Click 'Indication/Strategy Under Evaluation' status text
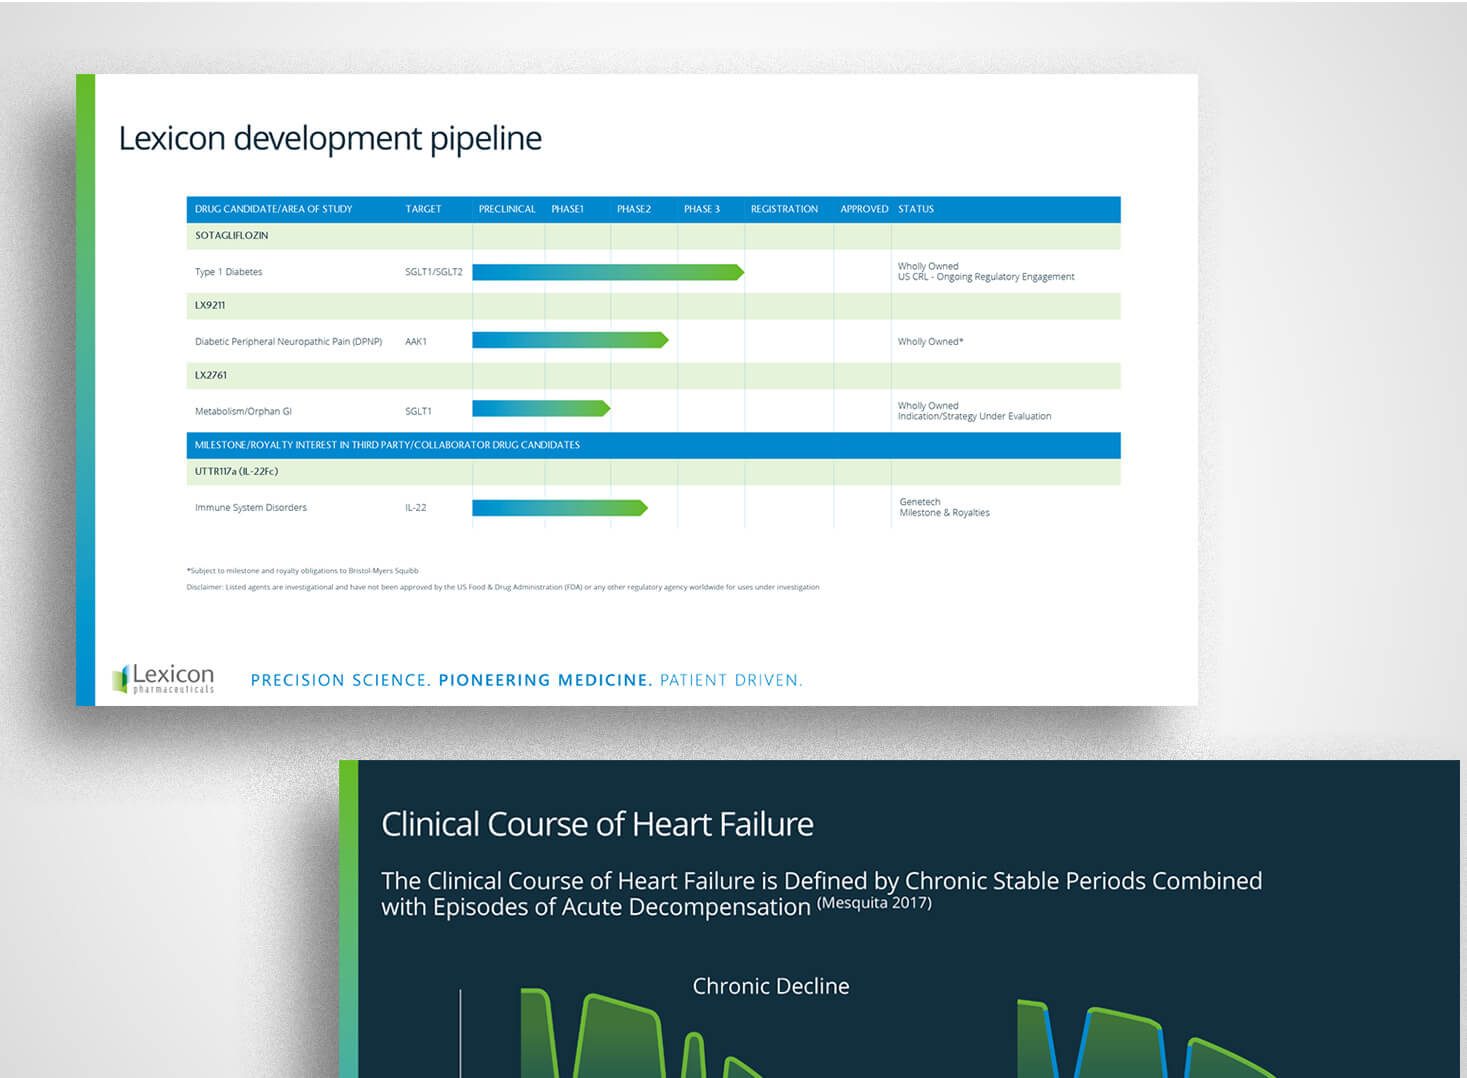Screen dimensions: 1467x1078 [974, 416]
